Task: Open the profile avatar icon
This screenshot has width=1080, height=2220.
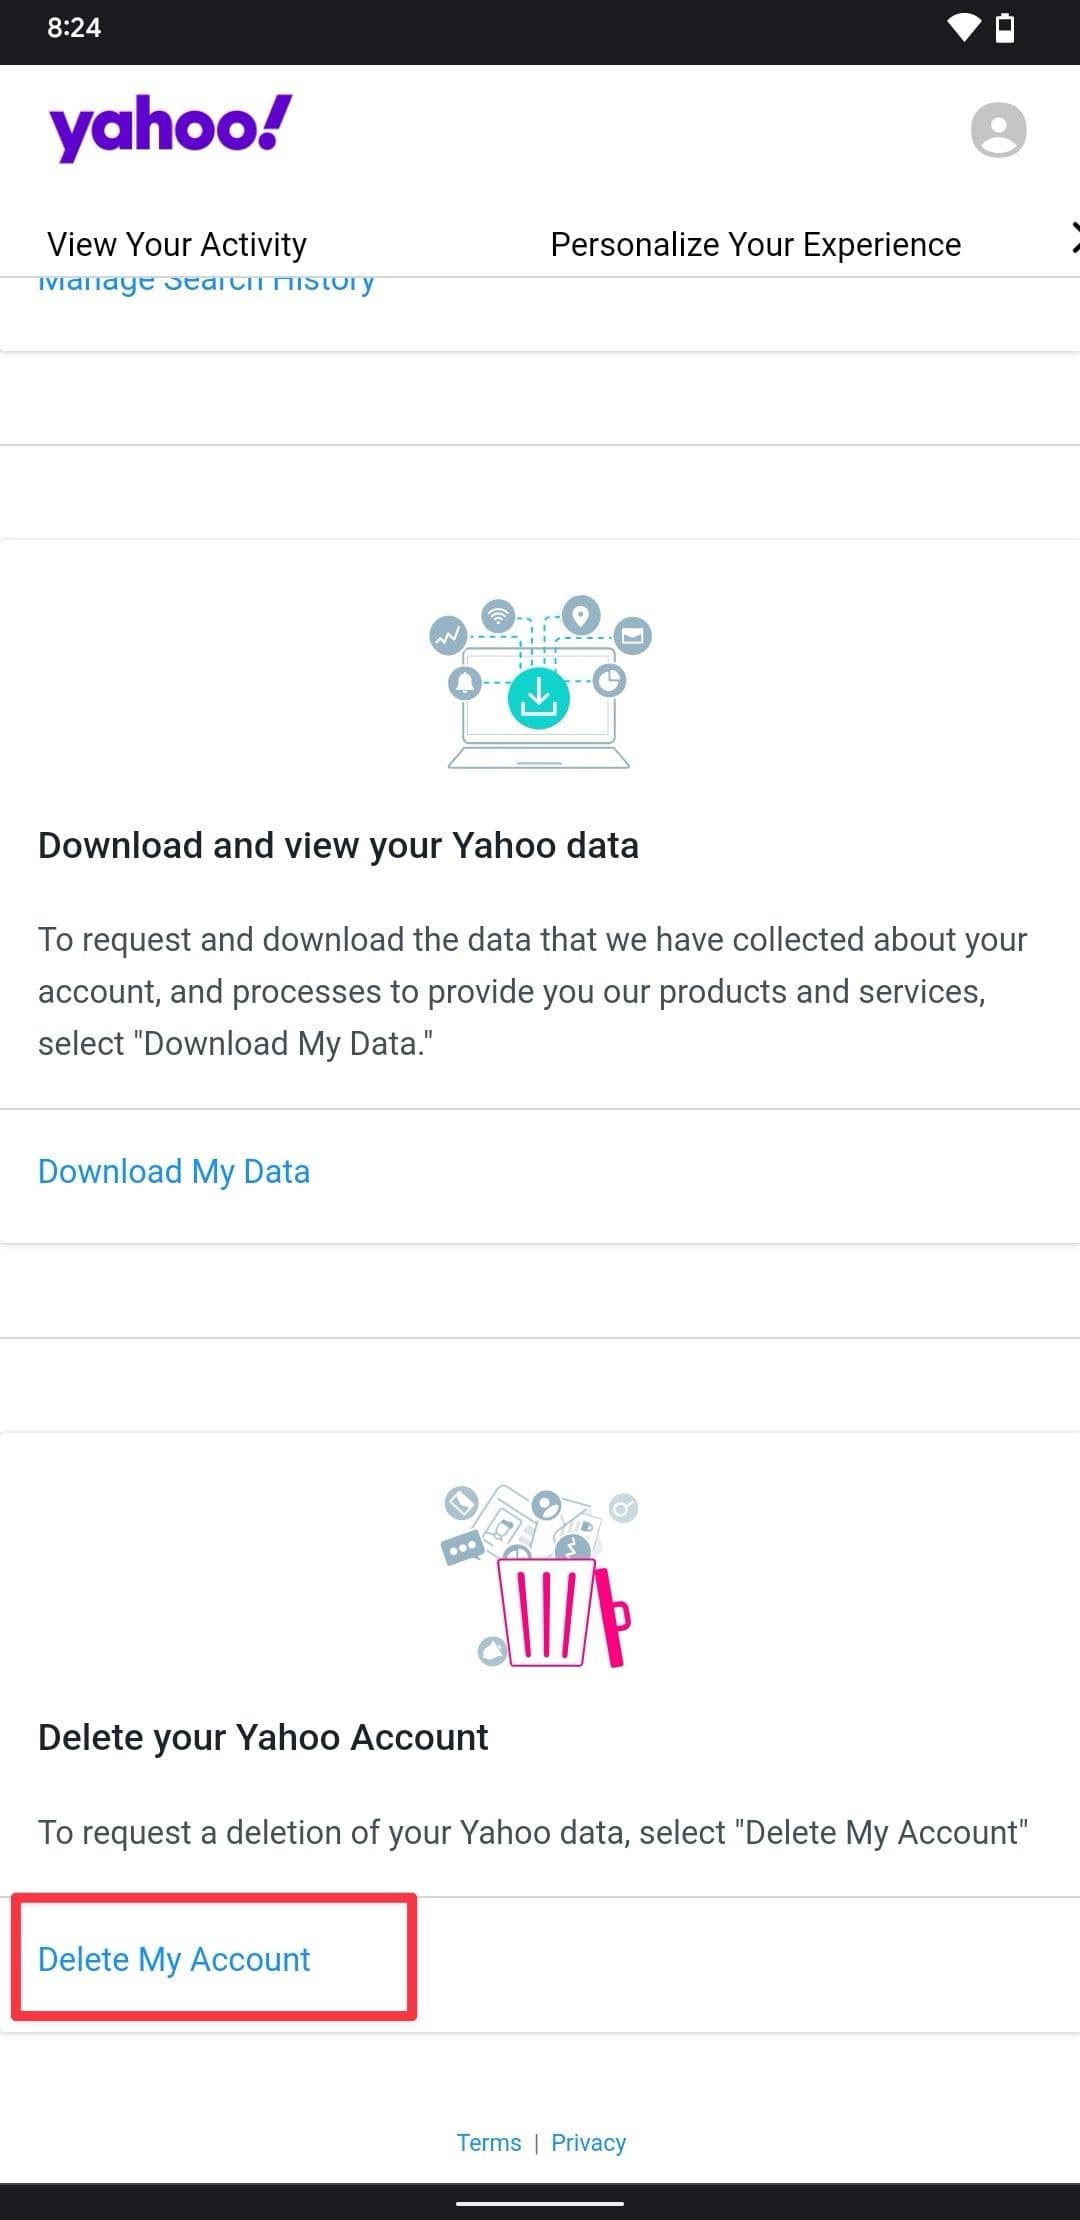Action: 998,130
